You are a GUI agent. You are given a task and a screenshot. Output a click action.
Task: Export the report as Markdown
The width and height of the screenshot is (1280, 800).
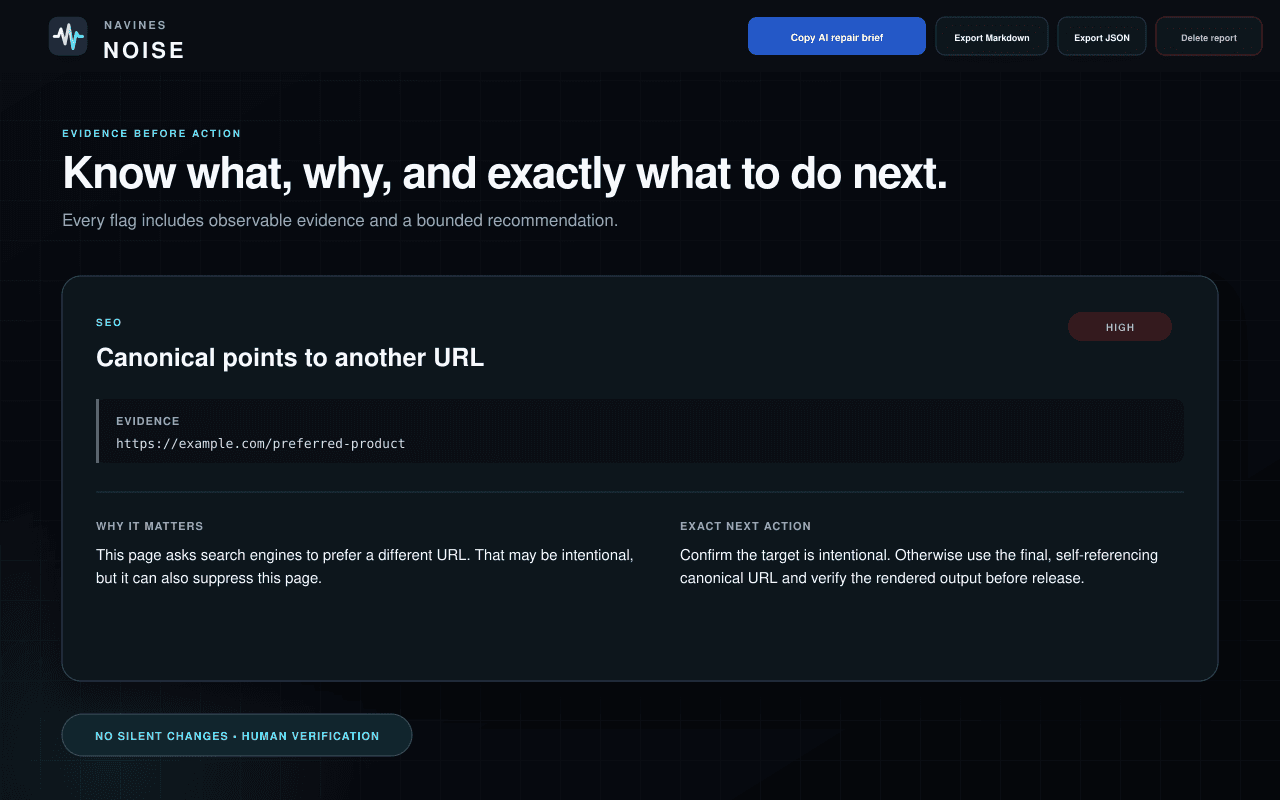(x=992, y=37)
